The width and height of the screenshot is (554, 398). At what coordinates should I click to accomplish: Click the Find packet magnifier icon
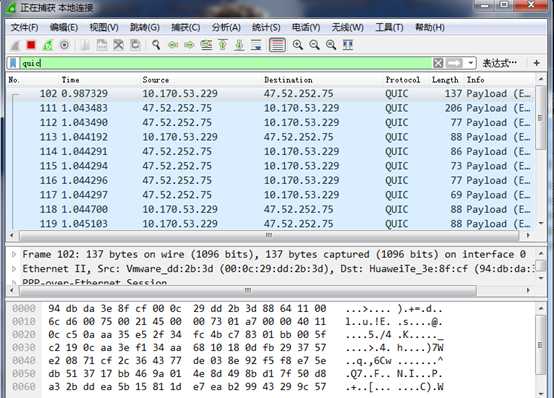point(156,45)
